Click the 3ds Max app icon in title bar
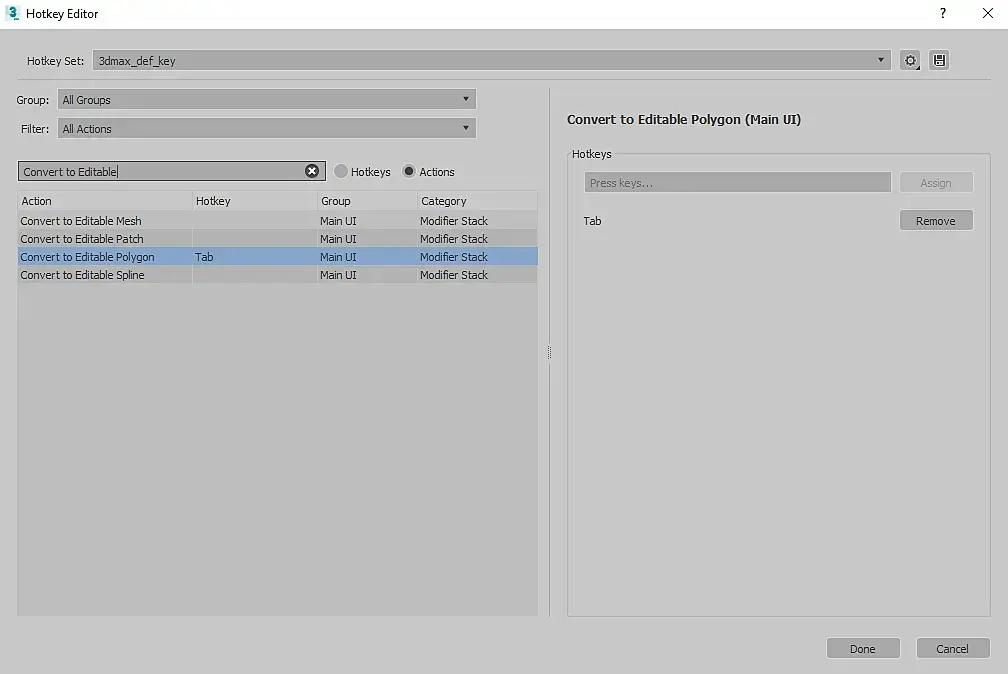This screenshot has width=1008, height=674. click(12, 13)
